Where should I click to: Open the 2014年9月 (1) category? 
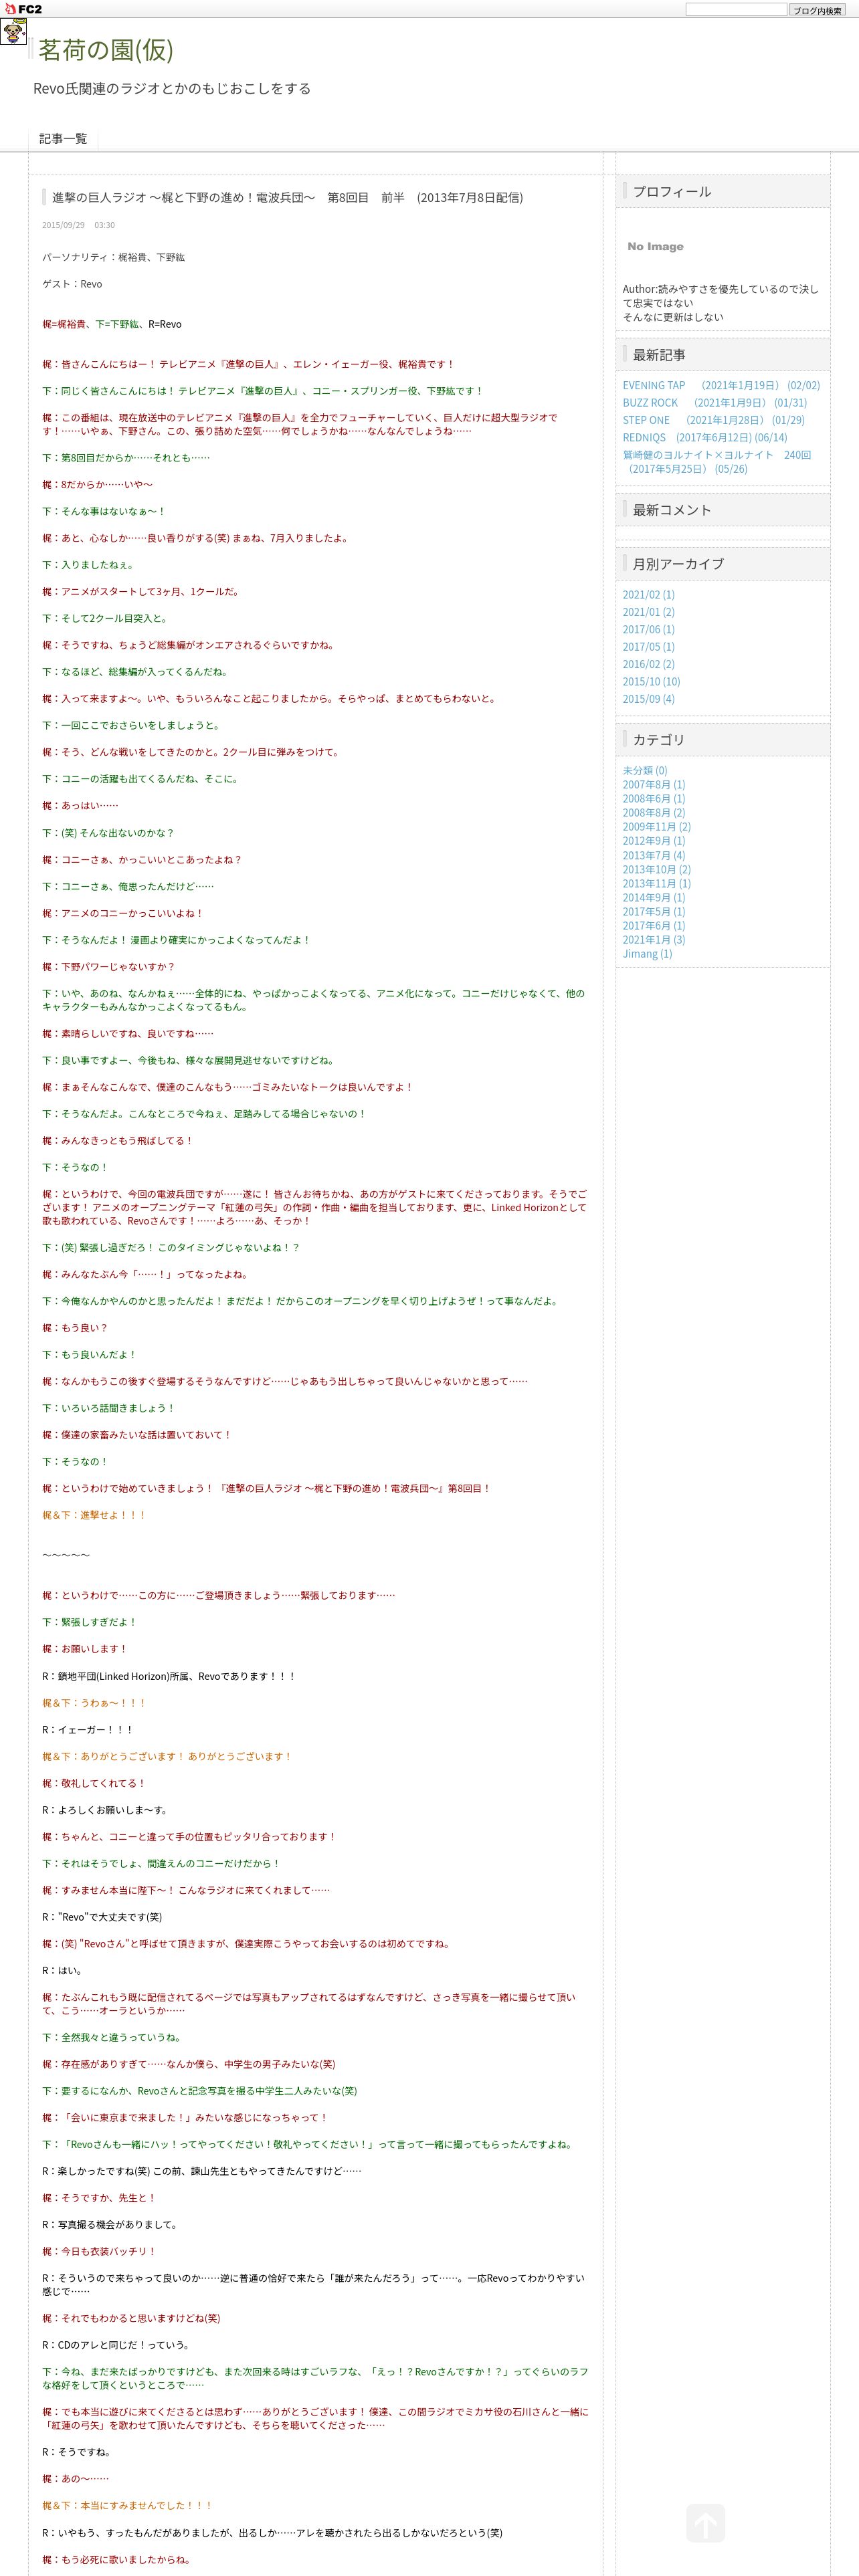[654, 897]
